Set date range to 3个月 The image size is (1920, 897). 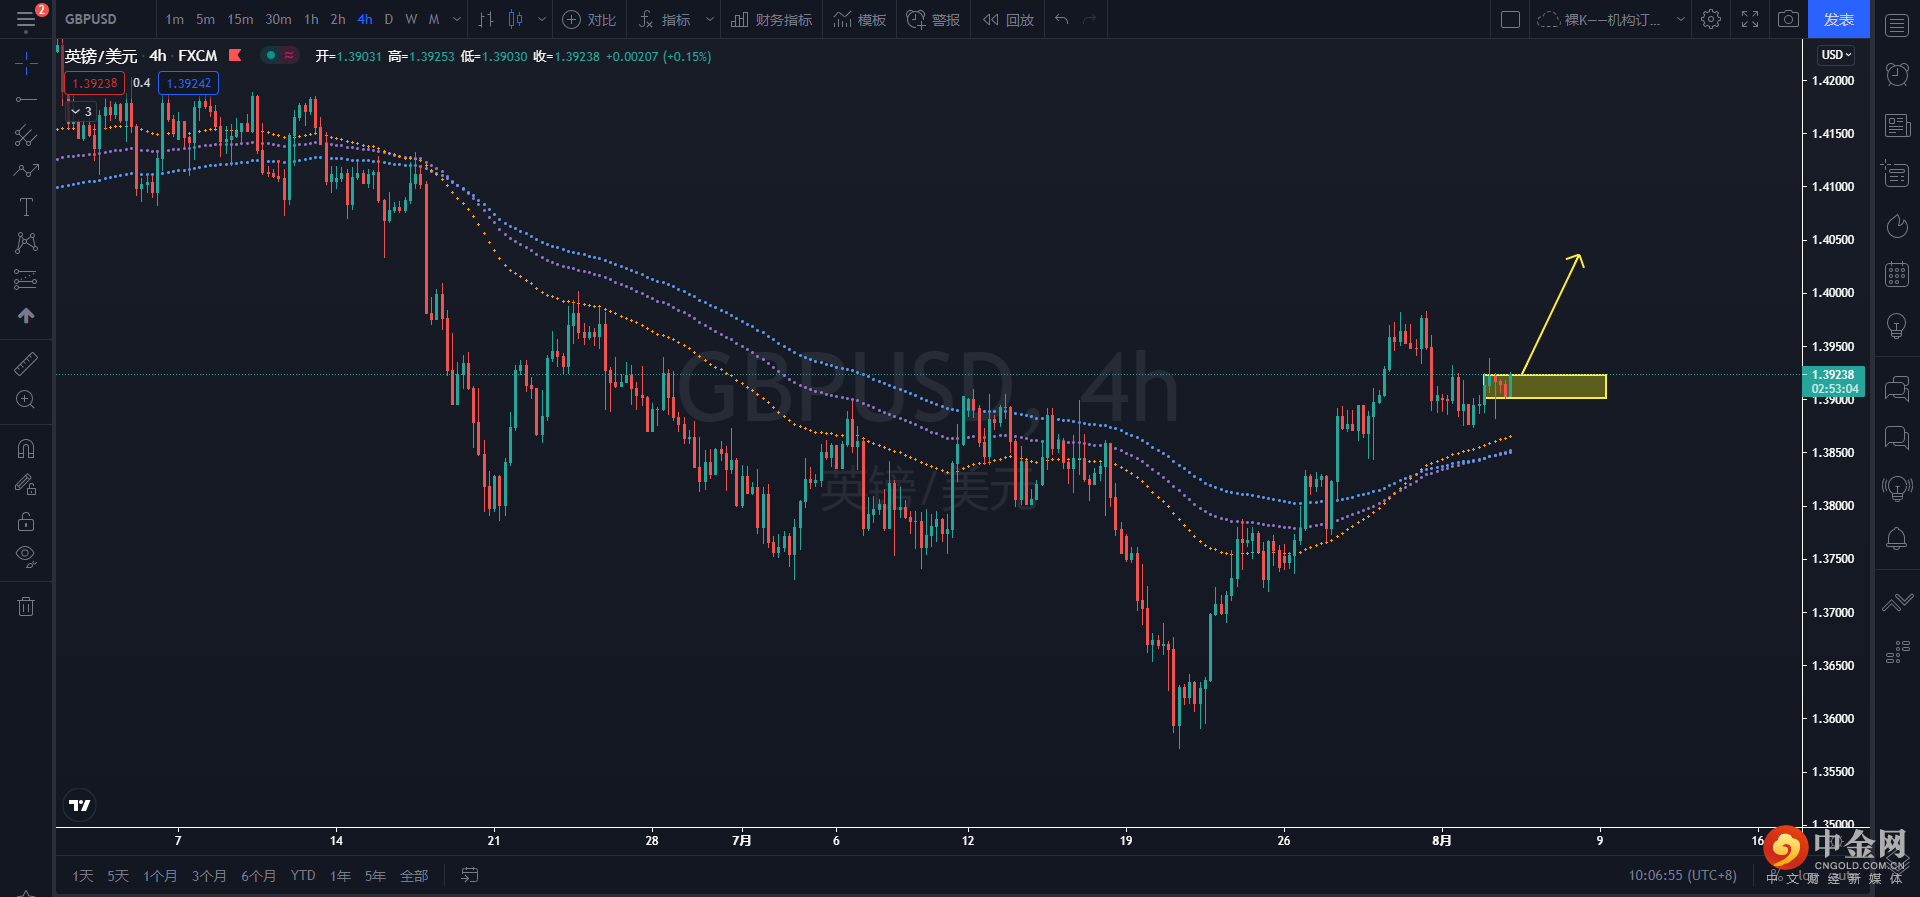pos(209,876)
